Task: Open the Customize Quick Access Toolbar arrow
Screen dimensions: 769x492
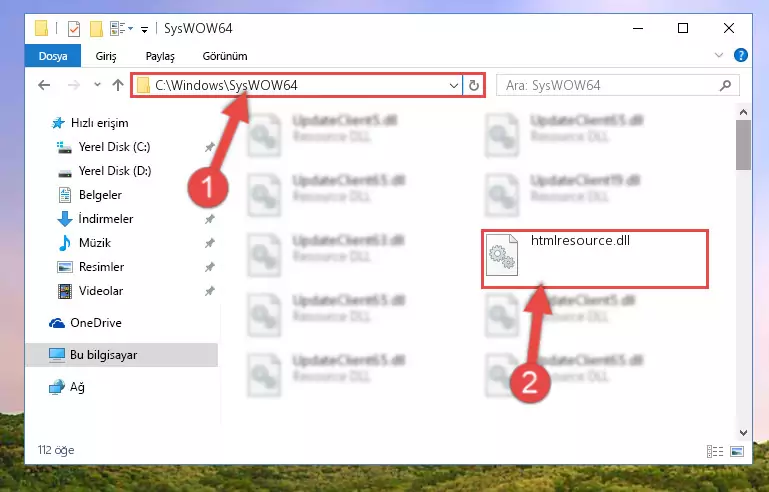Action: [x=144, y=29]
